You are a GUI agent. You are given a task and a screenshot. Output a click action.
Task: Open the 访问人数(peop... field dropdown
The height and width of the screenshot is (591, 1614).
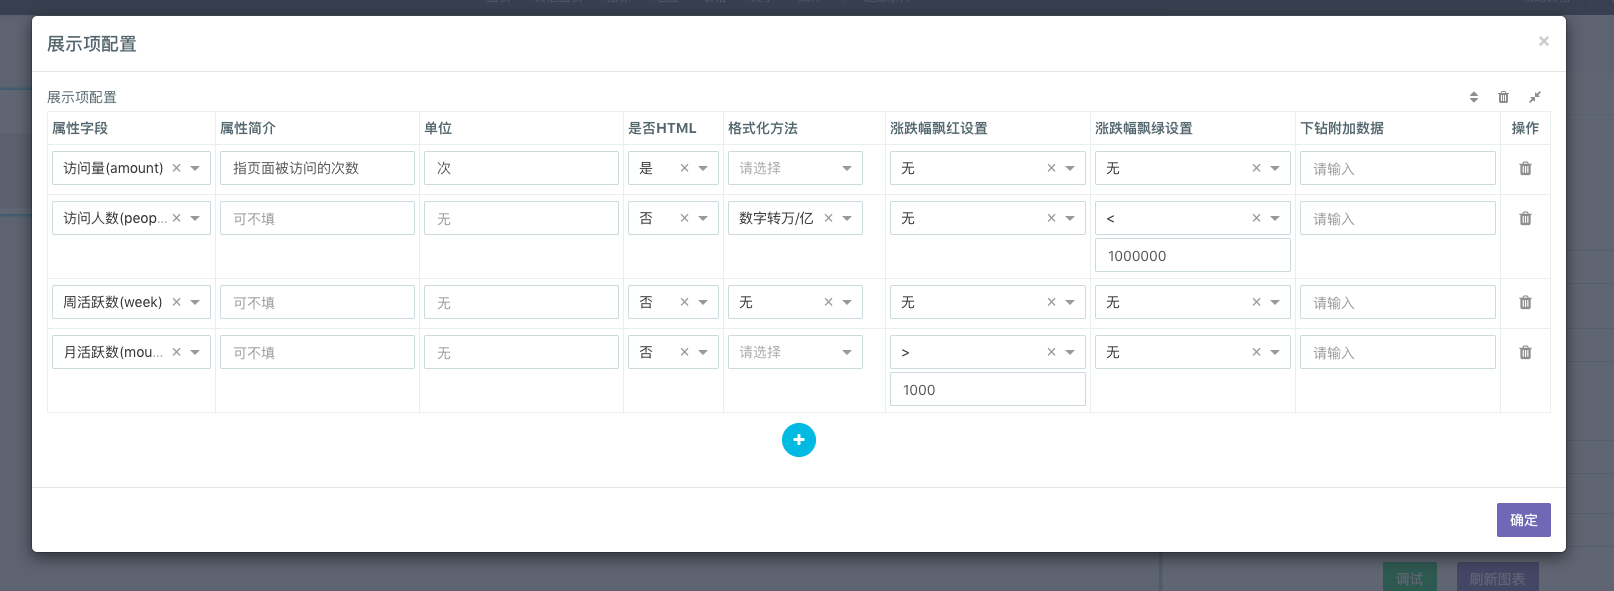coord(195,218)
